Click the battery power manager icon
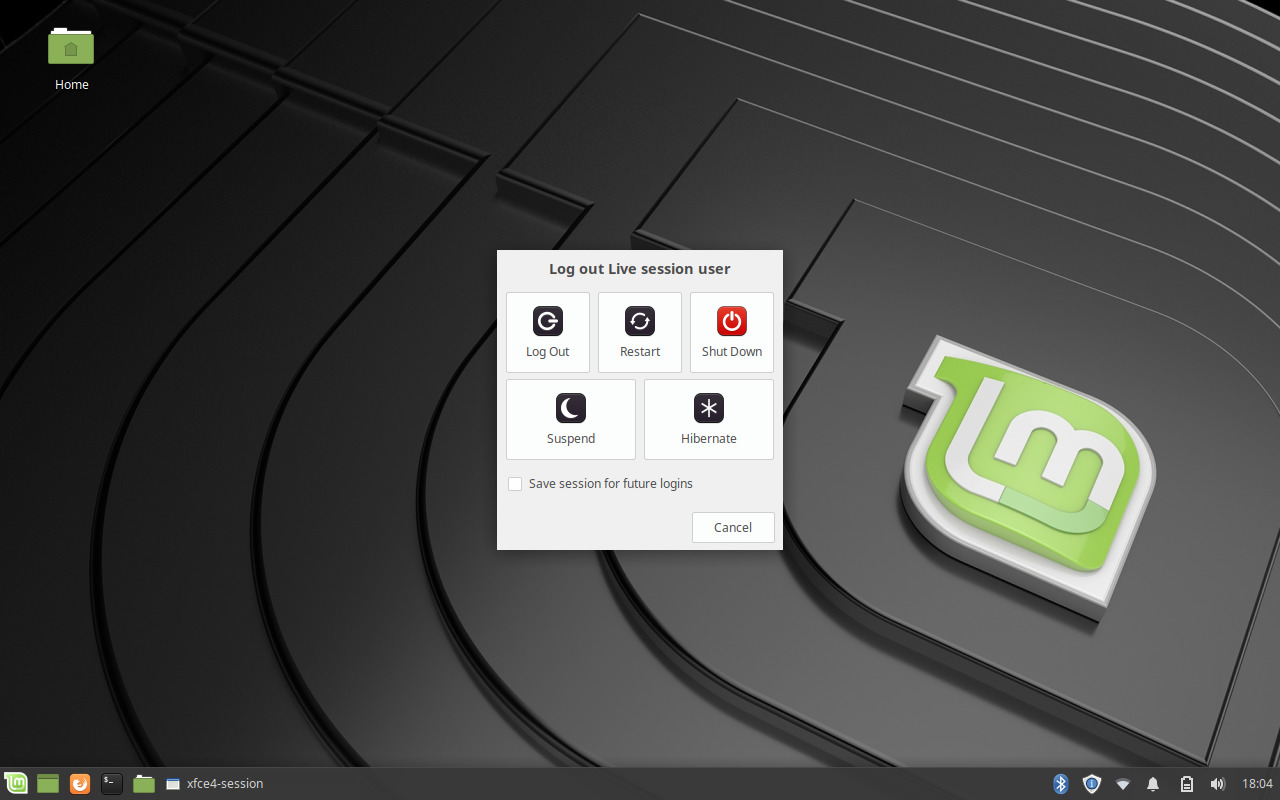 [x=1186, y=784]
